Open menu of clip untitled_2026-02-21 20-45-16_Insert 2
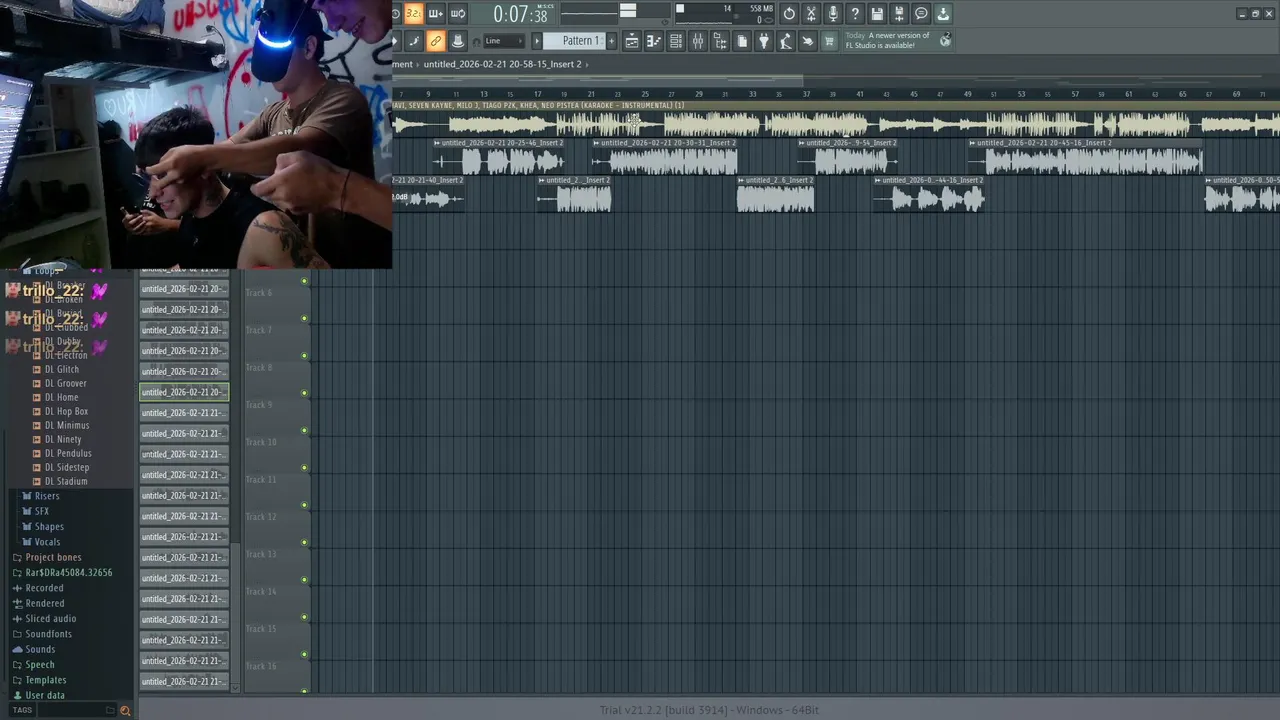Image resolution: width=1280 pixels, height=720 pixels. (972, 143)
